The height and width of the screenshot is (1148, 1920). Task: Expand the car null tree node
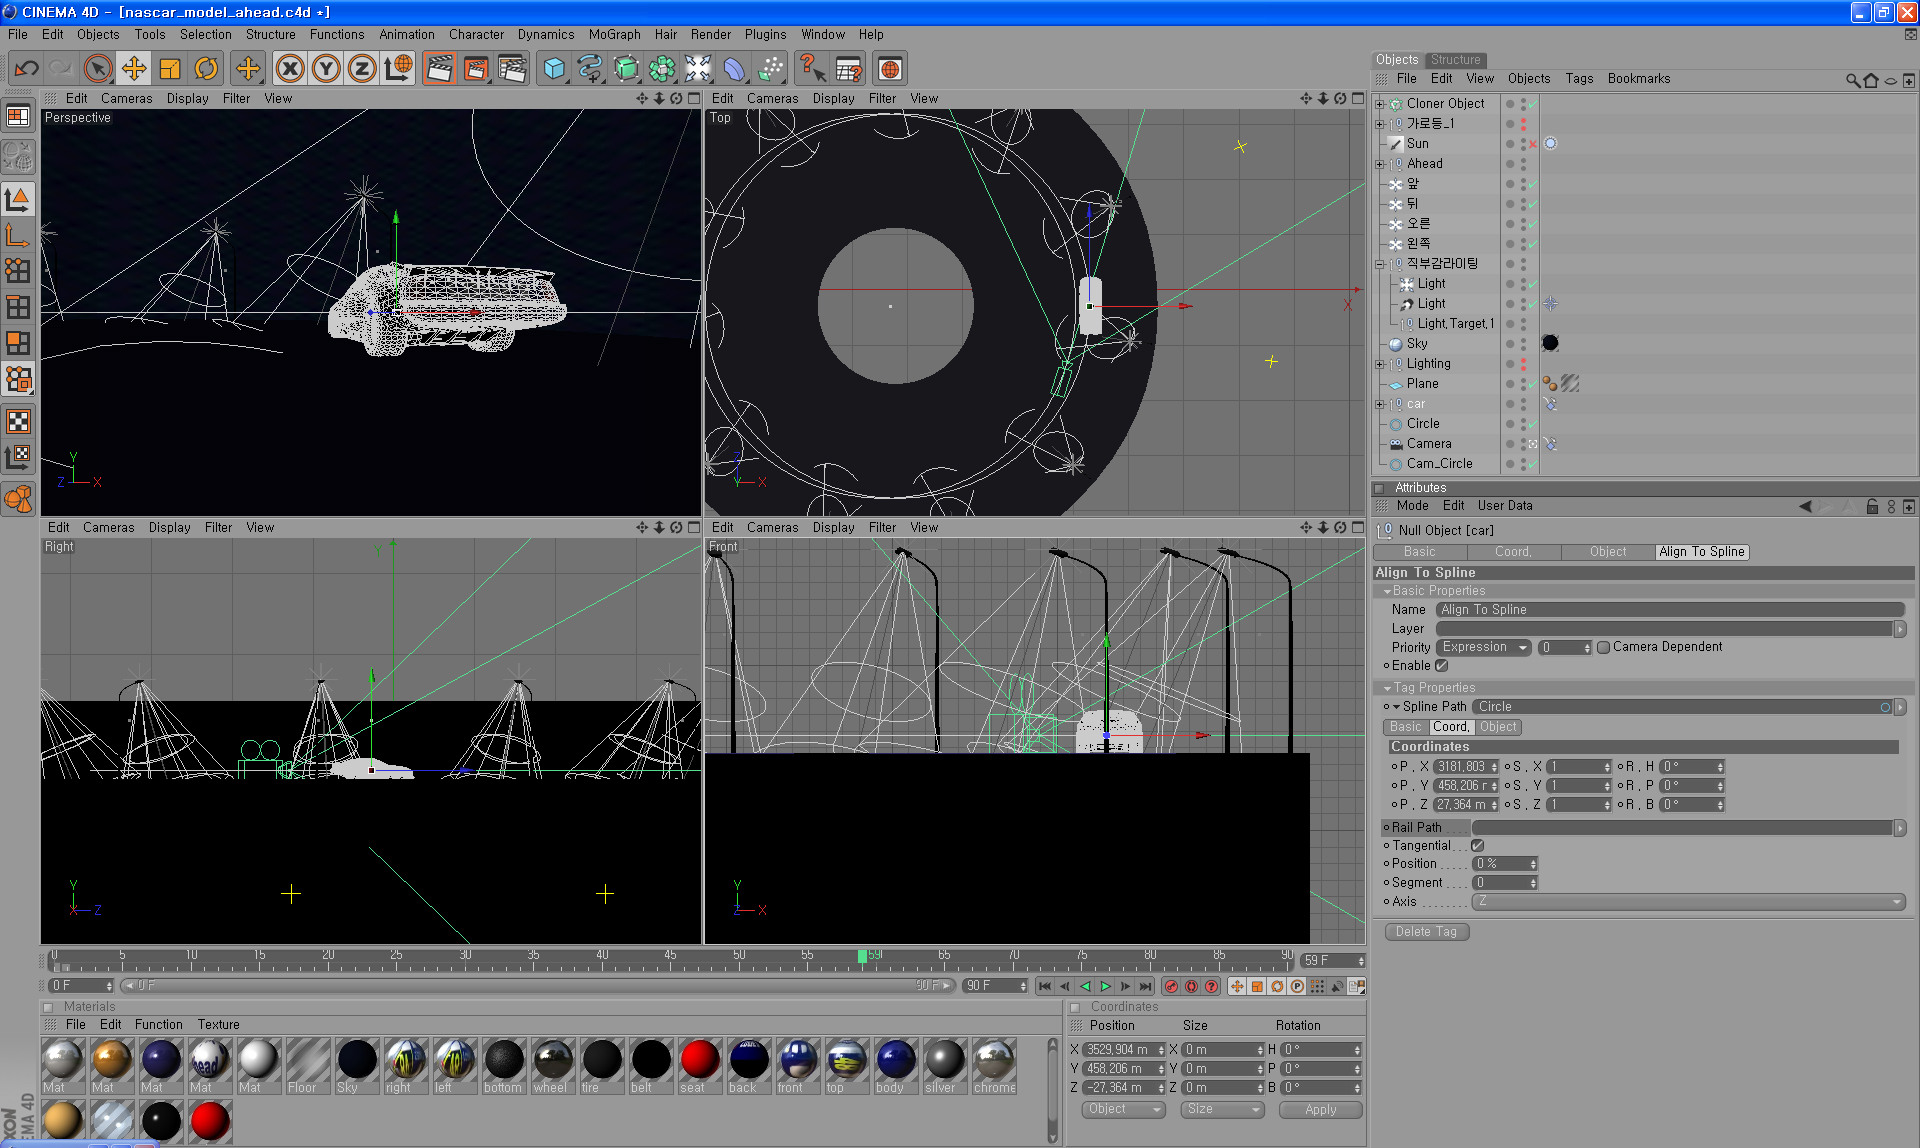pyautogui.click(x=1380, y=404)
